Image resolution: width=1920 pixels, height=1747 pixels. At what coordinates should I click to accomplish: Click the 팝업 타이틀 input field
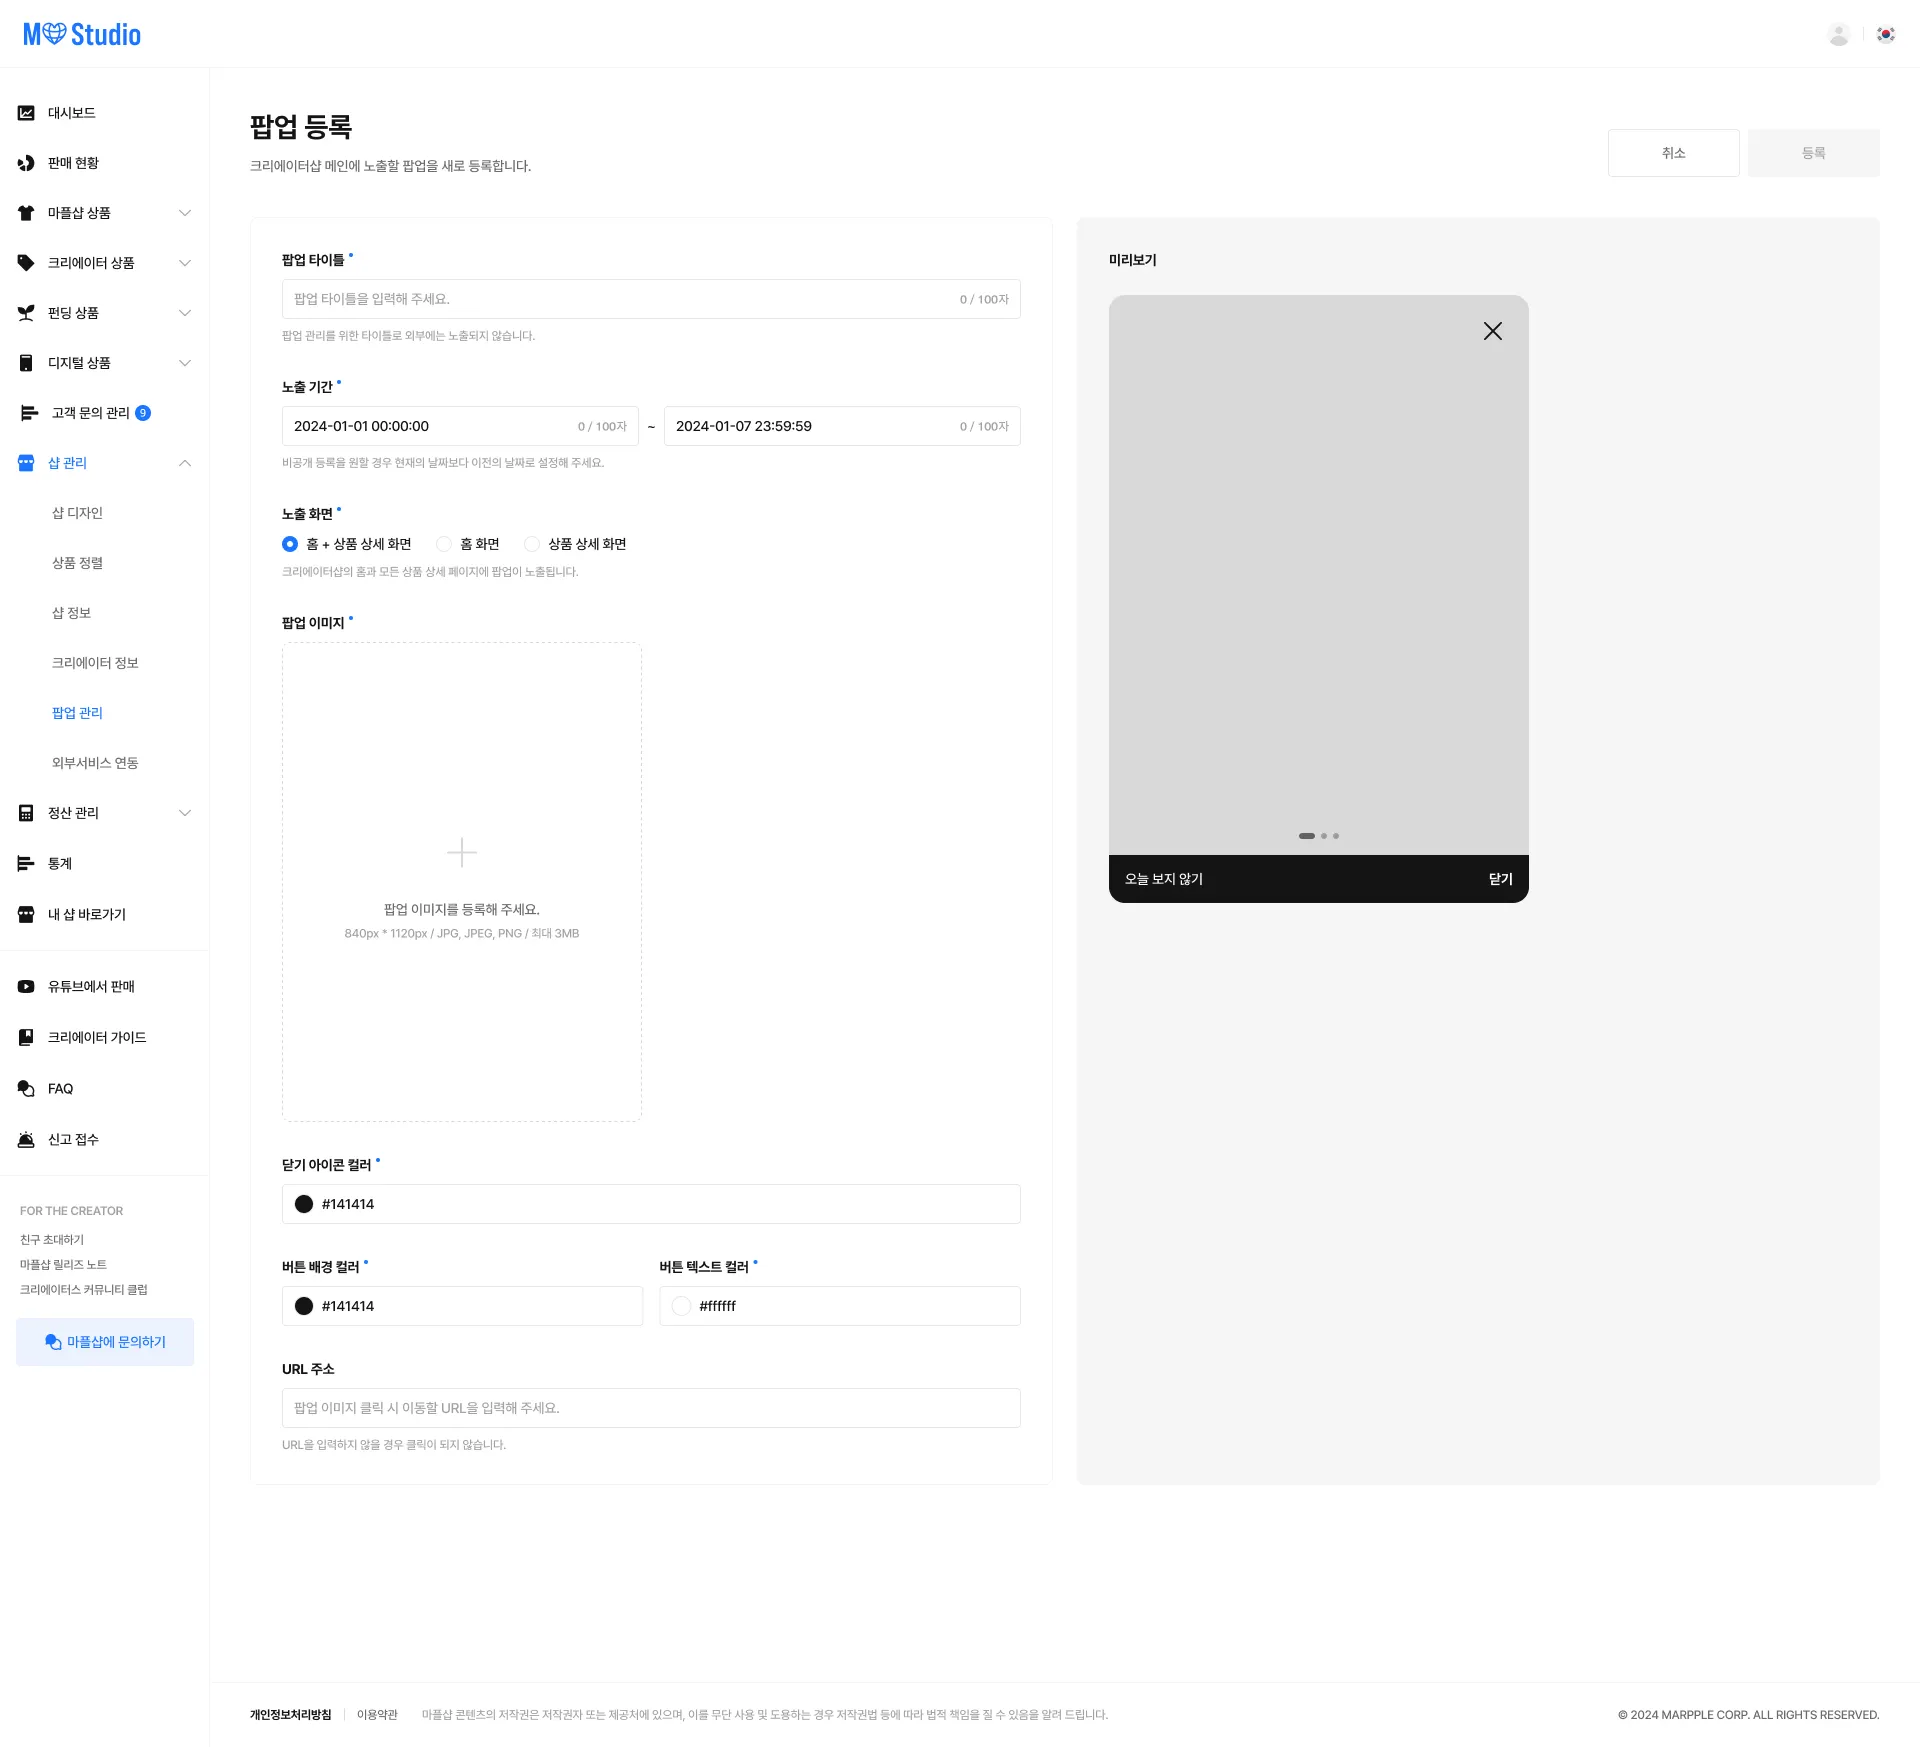click(620, 299)
